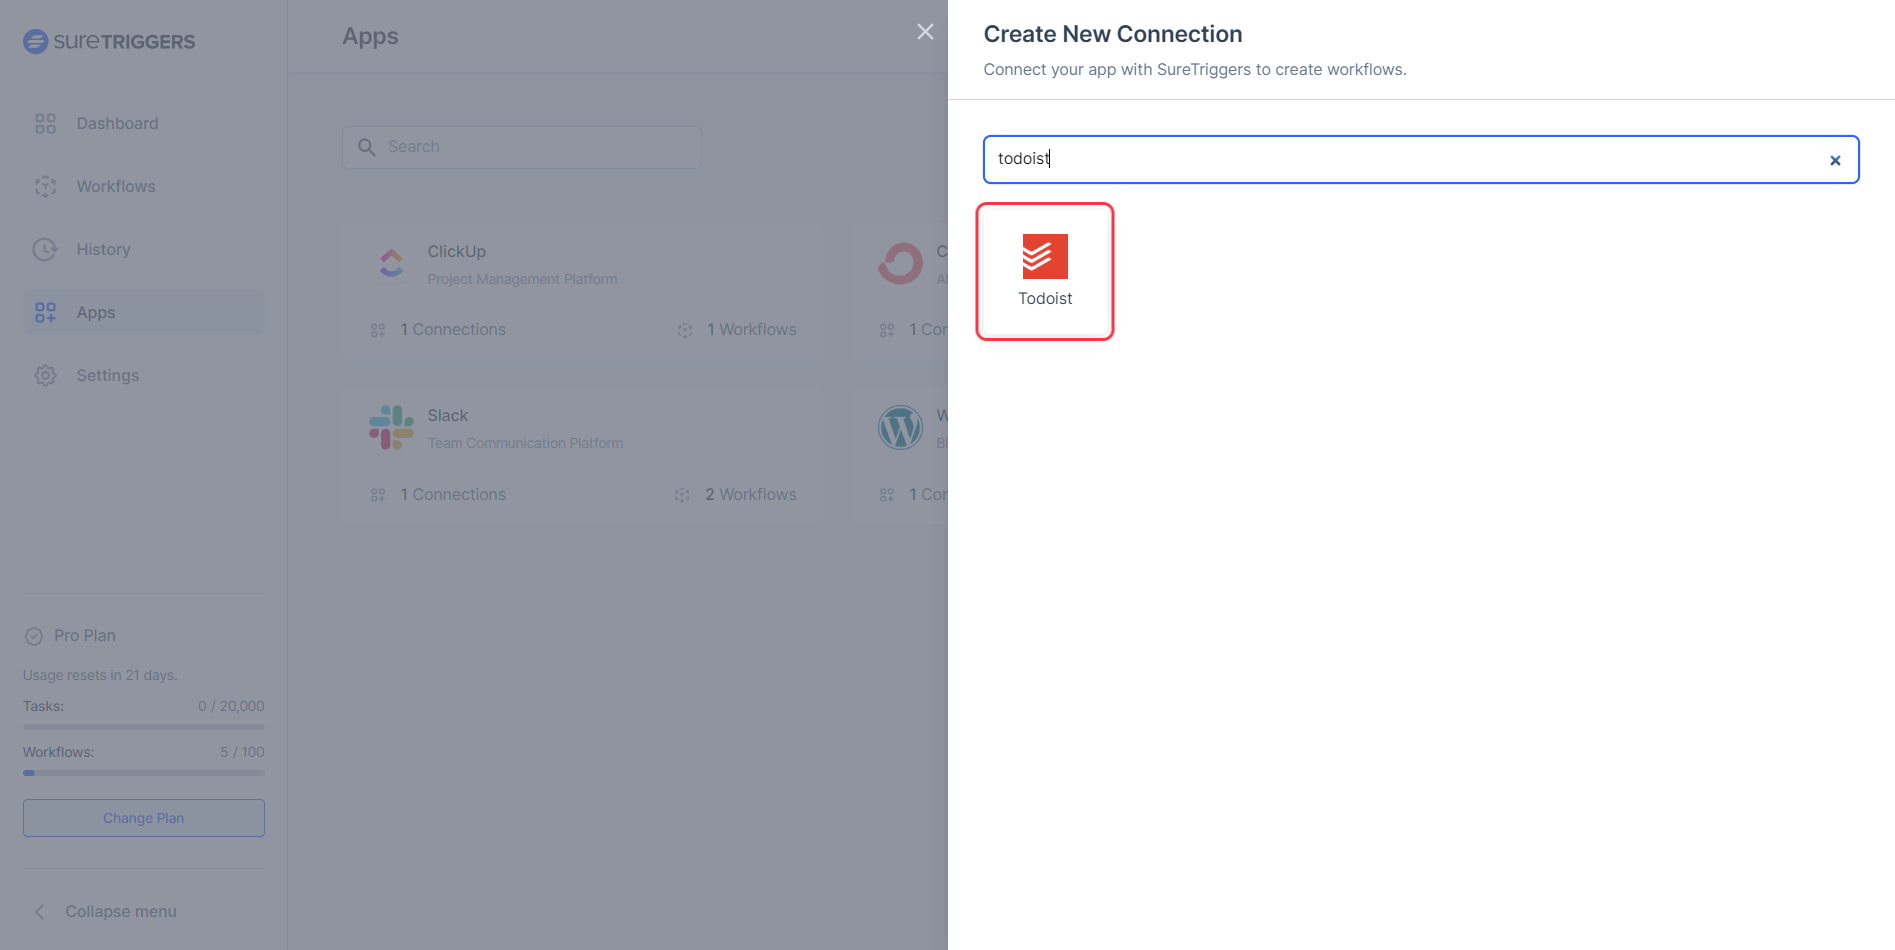Image resolution: width=1895 pixels, height=950 pixels.
Task: Clear the todoist search text
Action: [x=1835, y=159]
